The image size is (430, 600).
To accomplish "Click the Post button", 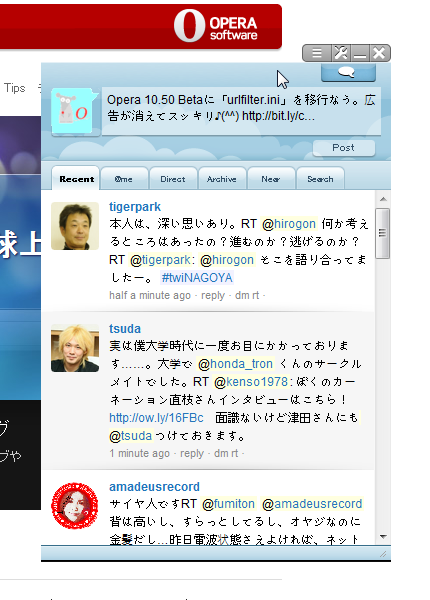I will pyautogui.click(x=344, y=148).
